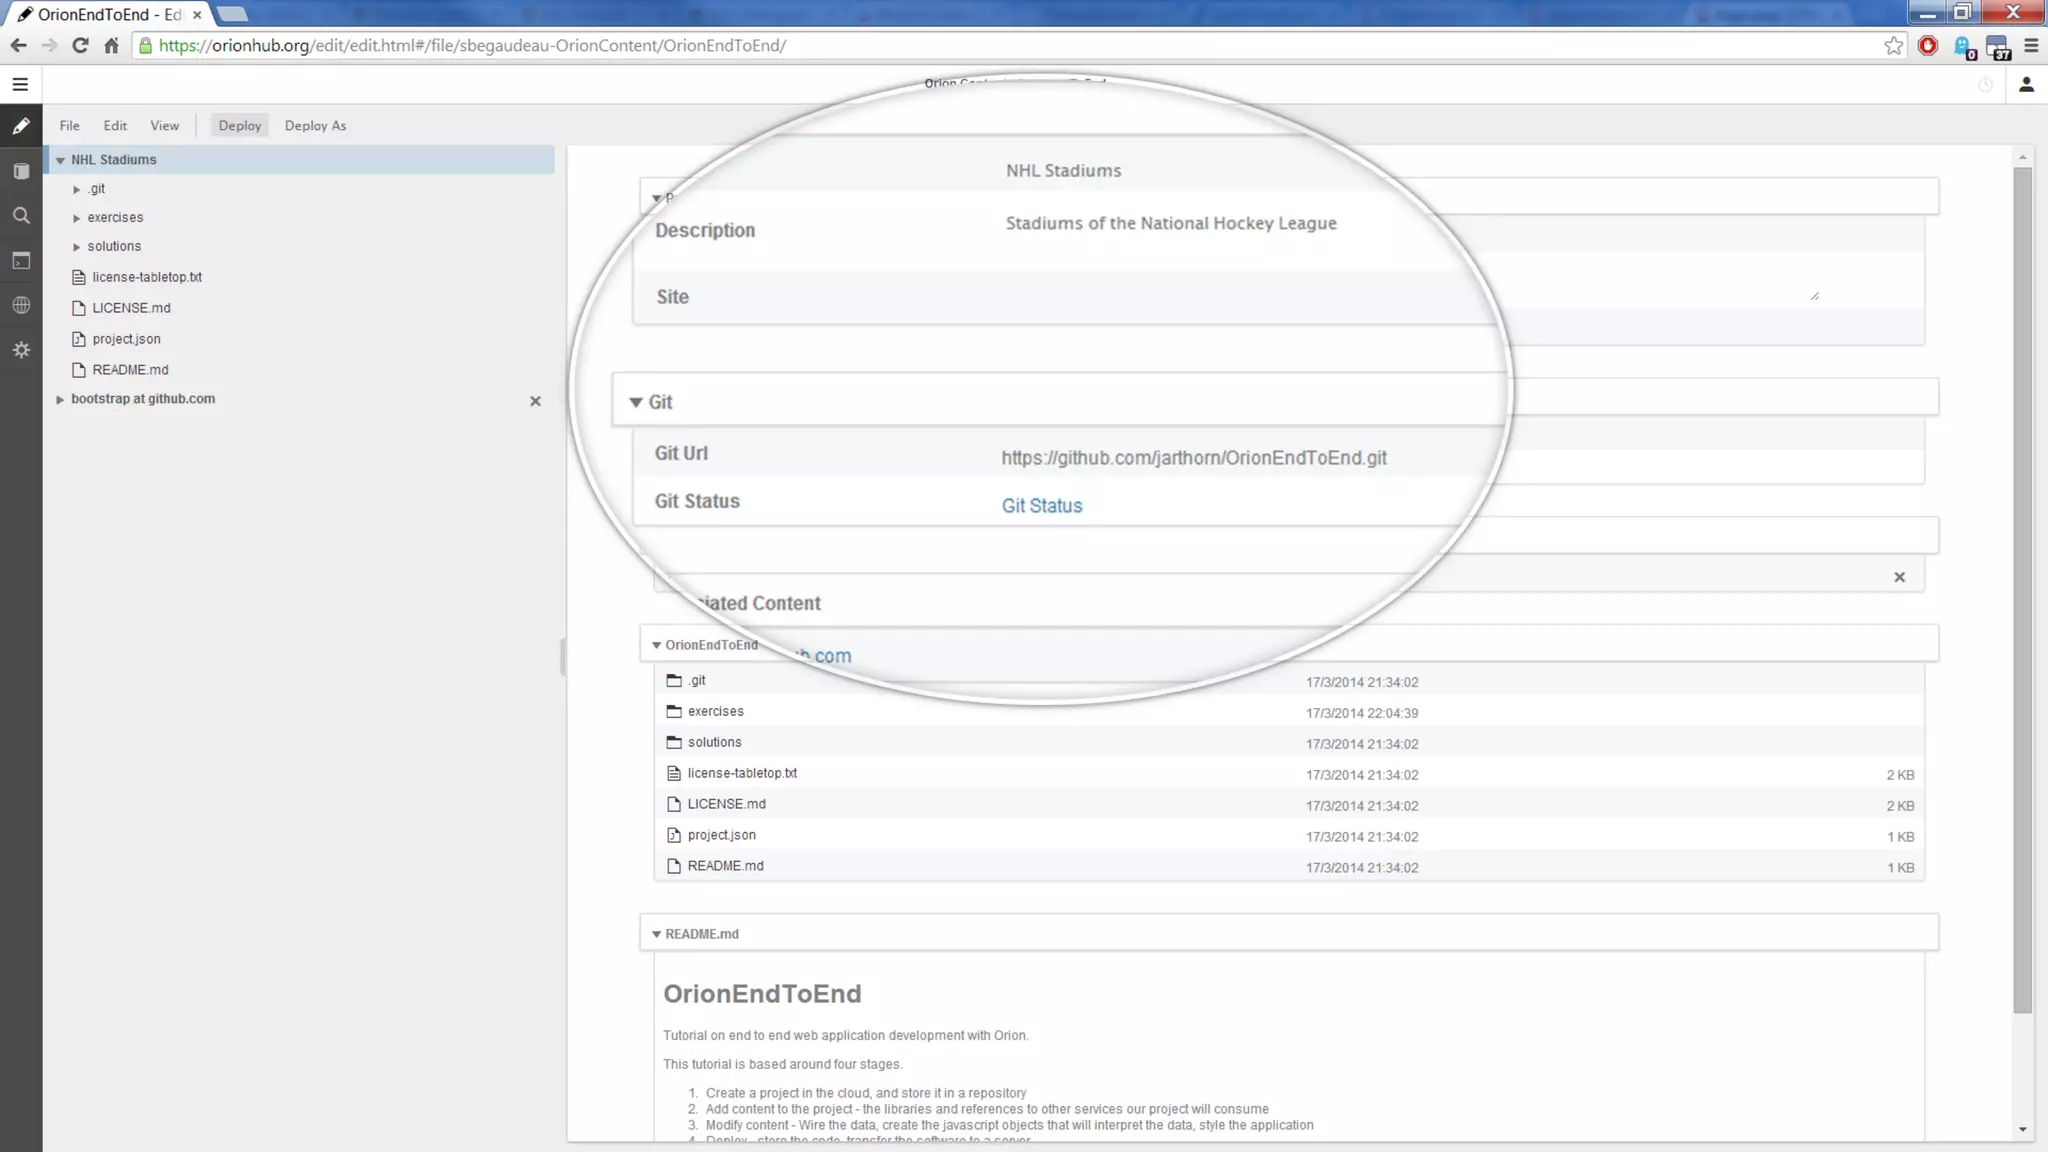The height and width of the screenshot is (1152, 2048).
Task: Open the Git repositories sidebar icon
Action: [x=21, y=171]
